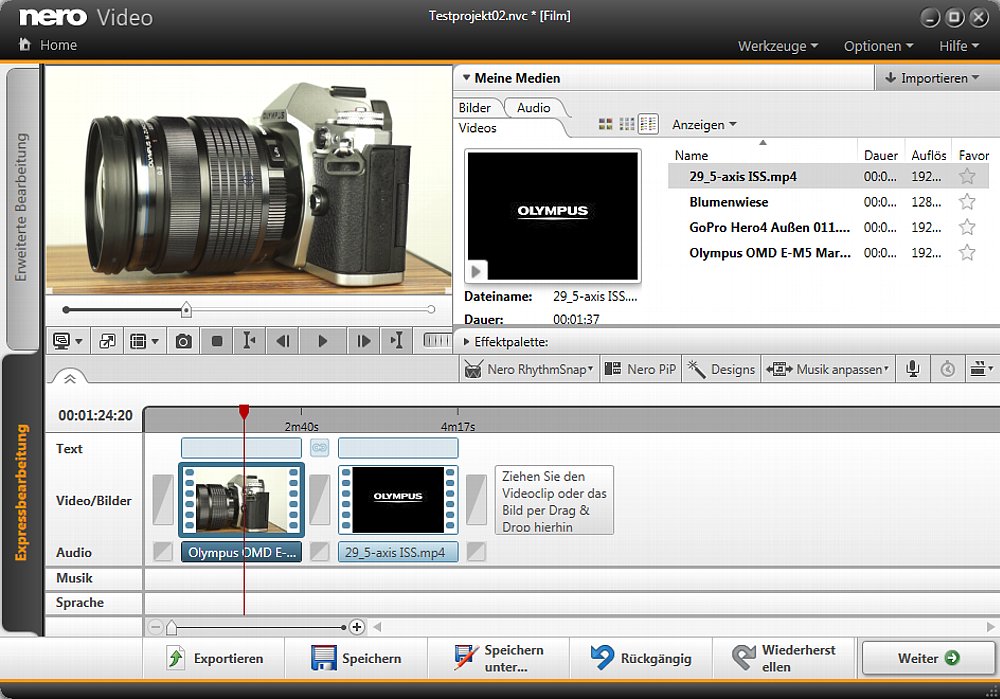This screenshot has width=1000, height=699.
Task: Click the microphone voice recording icon
Action: click(912, 369)
